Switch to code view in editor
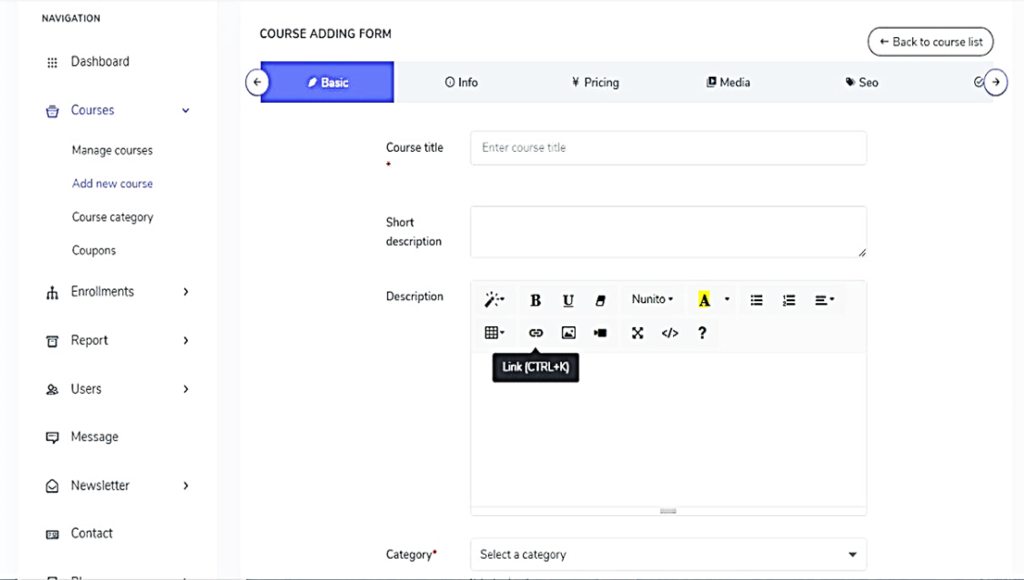Image resolution: width=1024 pixels, height=580 pixels. pos(669,333)
